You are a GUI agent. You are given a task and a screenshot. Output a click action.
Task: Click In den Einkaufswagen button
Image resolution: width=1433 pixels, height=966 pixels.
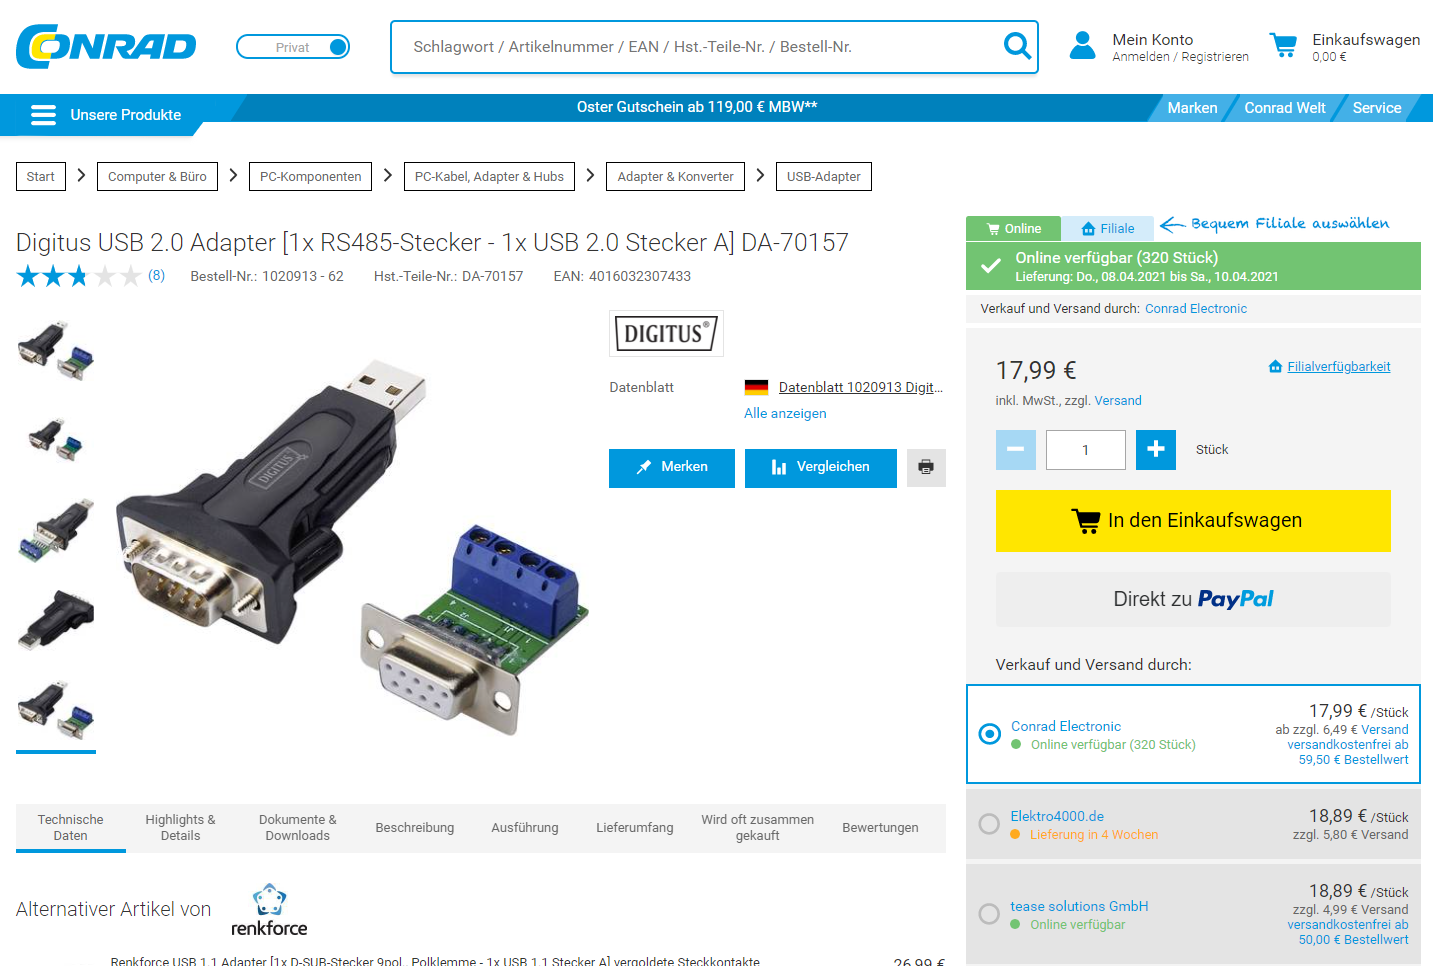tap(1193, 521)
